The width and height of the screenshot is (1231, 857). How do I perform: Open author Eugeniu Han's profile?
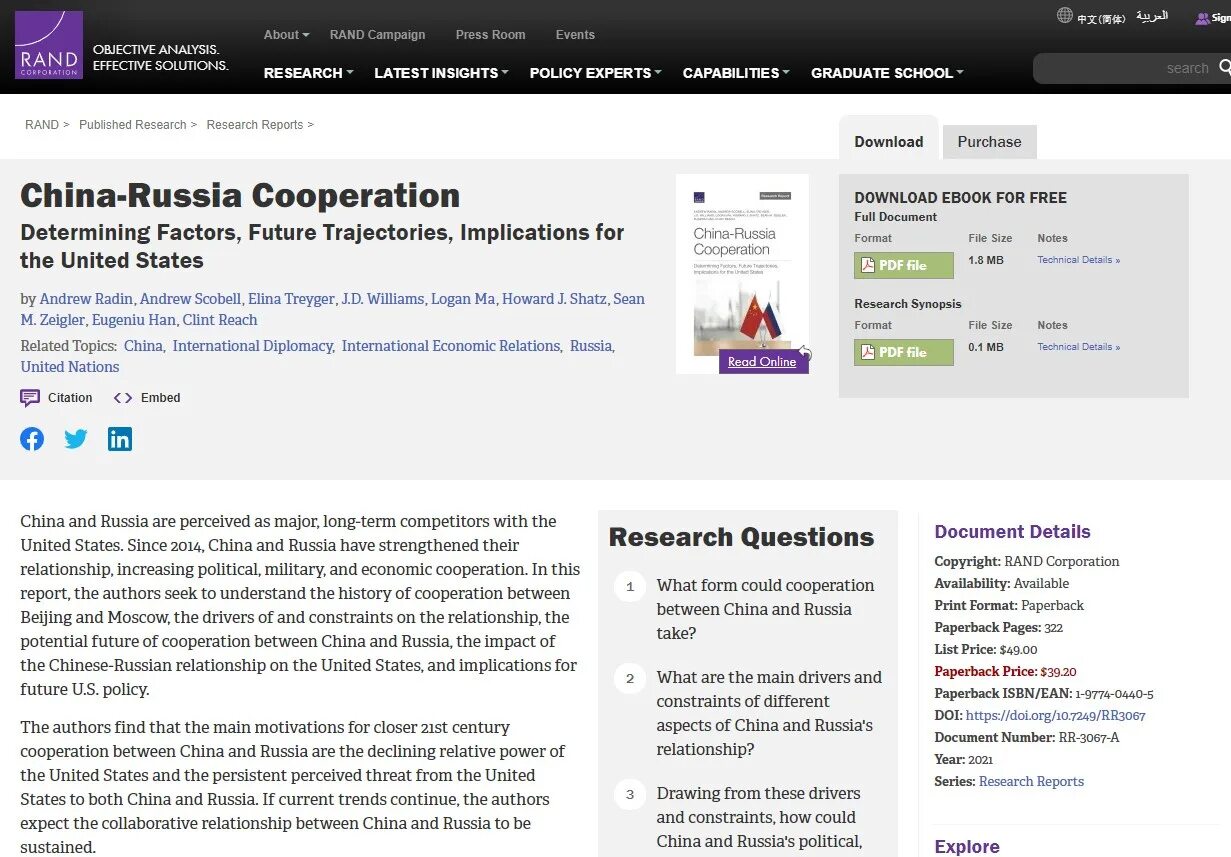click(x=133, y=320)
